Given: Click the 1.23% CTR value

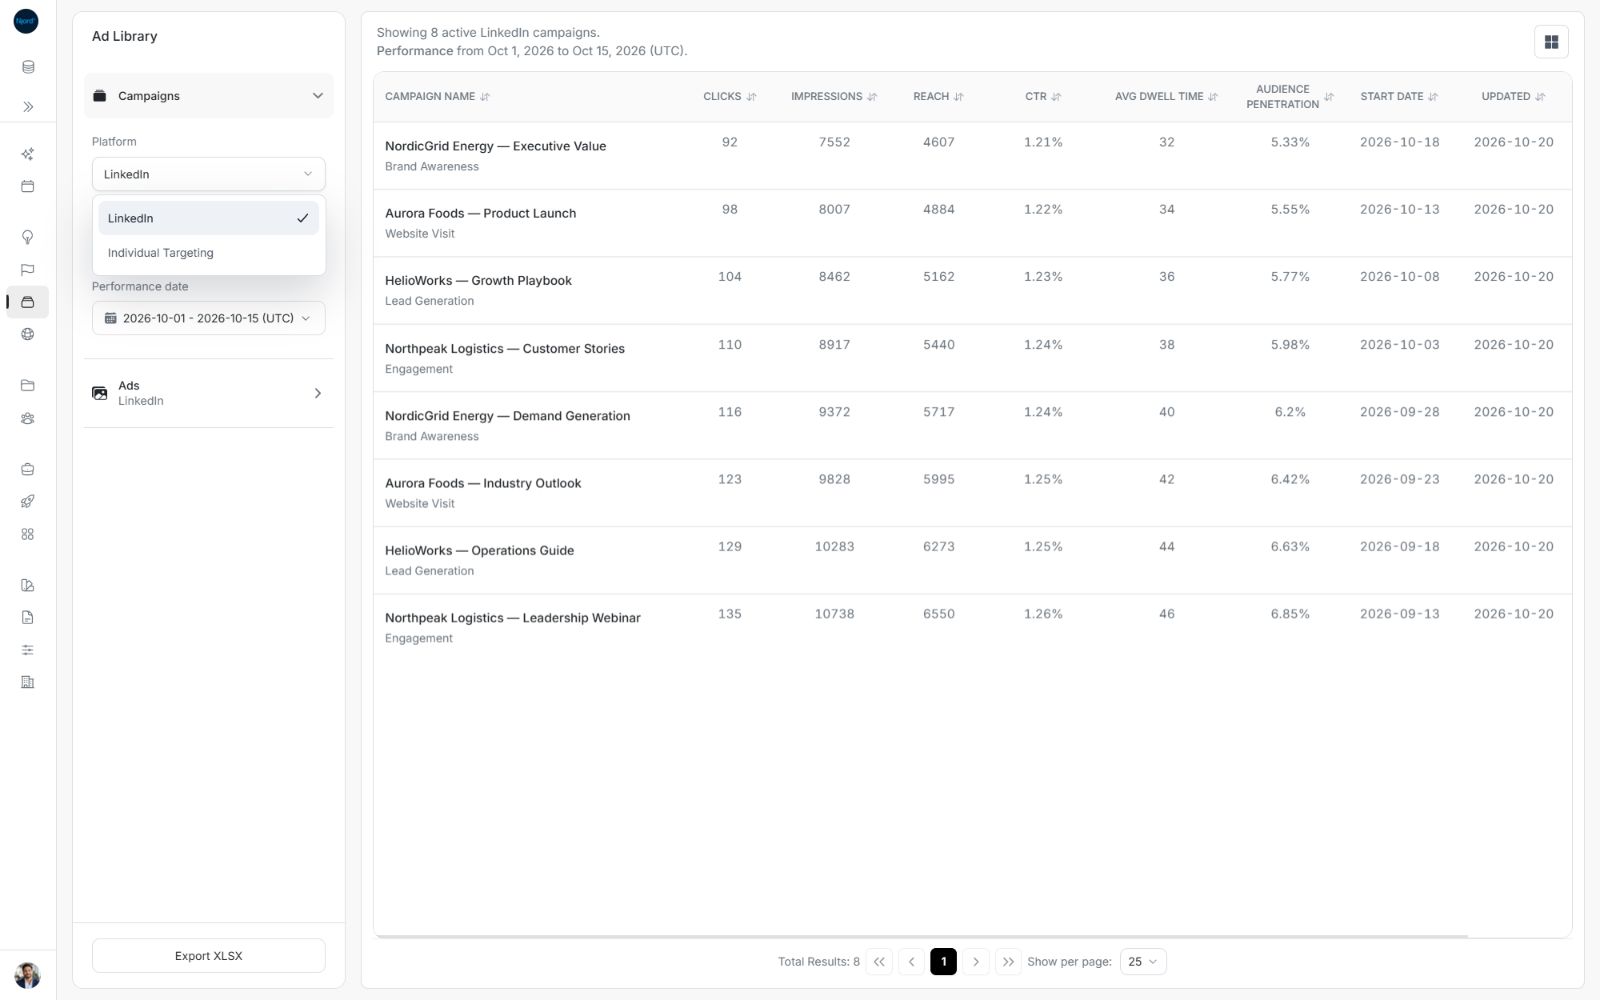Looking at the screenshot, I should click(x=1043, y=277).
